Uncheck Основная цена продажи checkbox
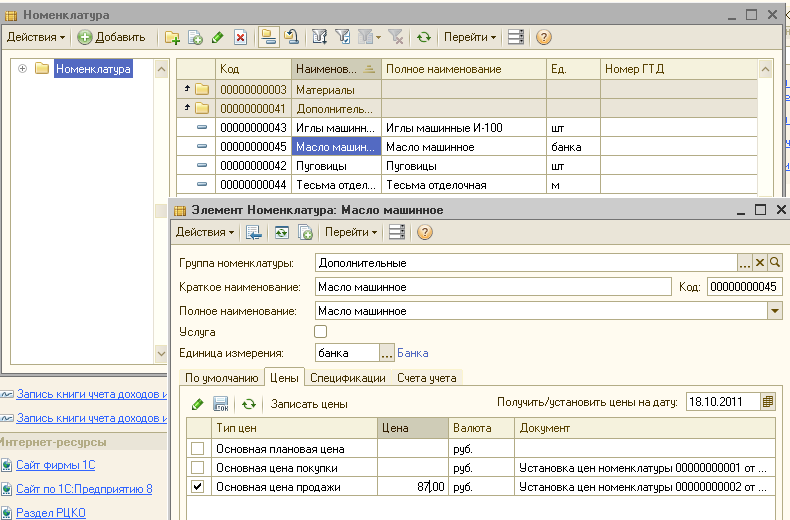 [198, 487]
